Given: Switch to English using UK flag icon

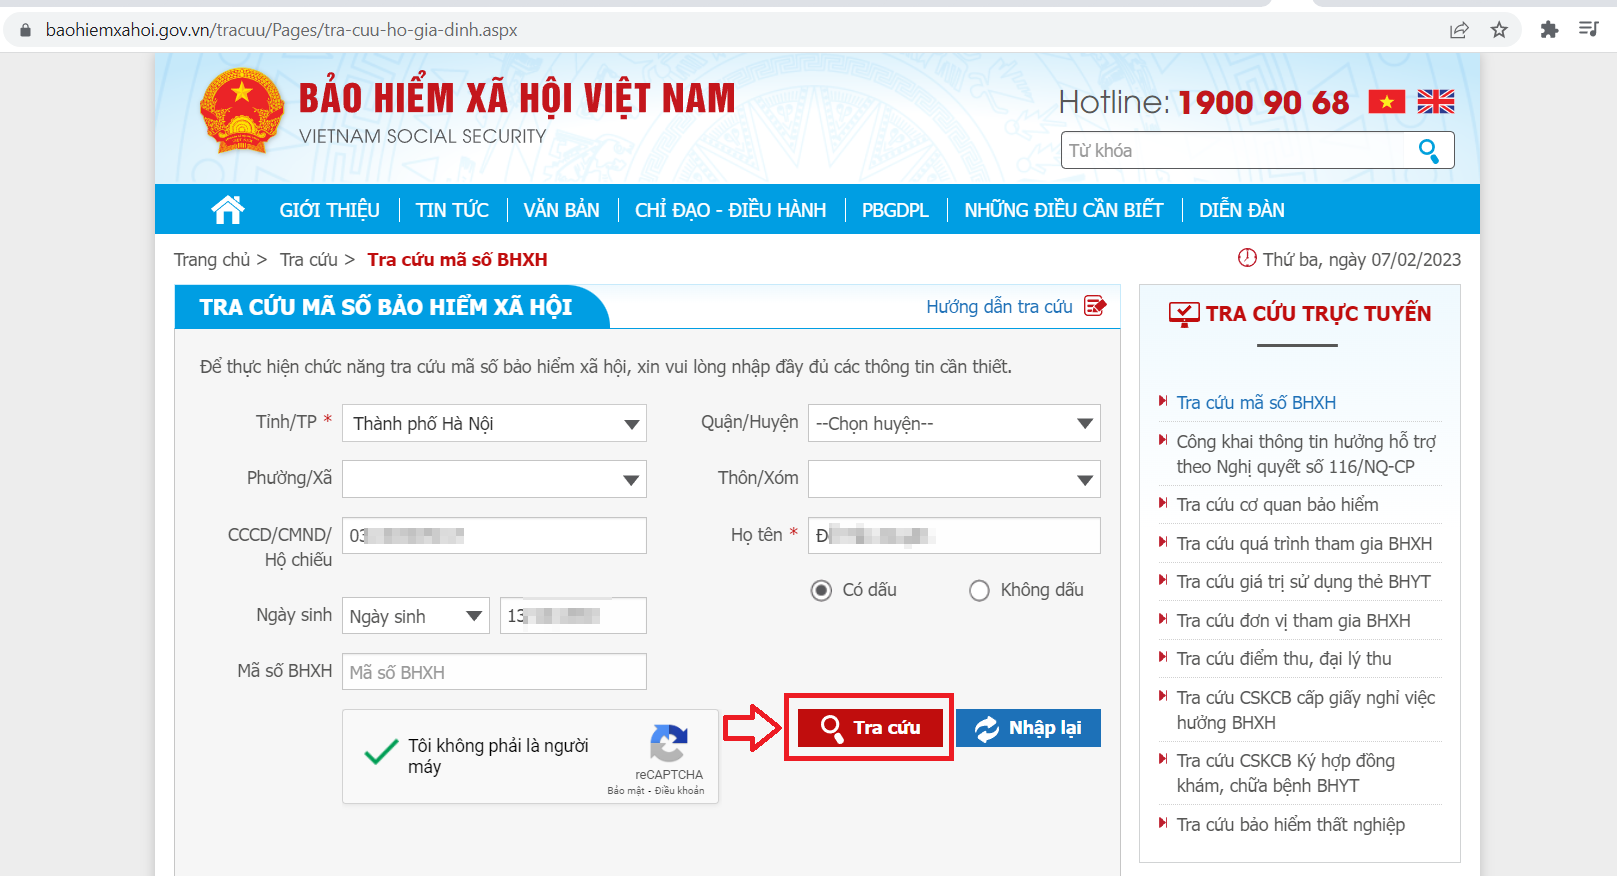Looking at the screenshot, I should (x=1435, y=102).
